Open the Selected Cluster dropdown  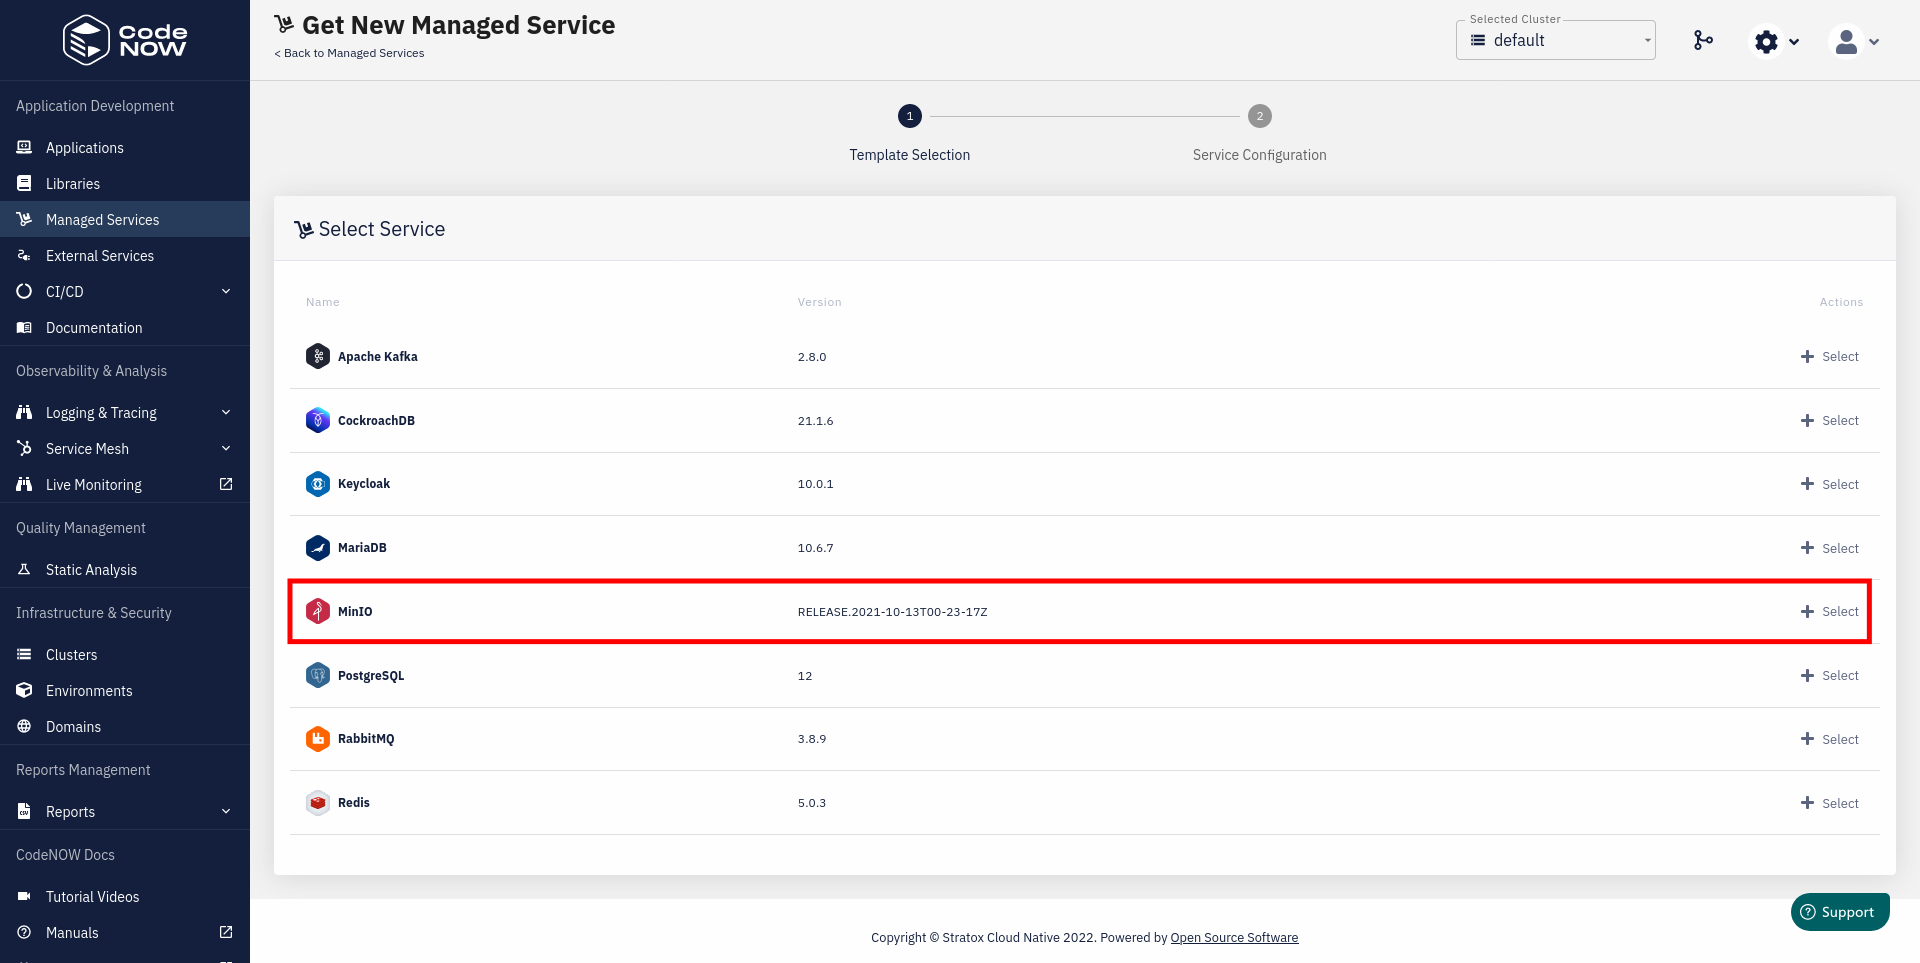coord(1556,40)
